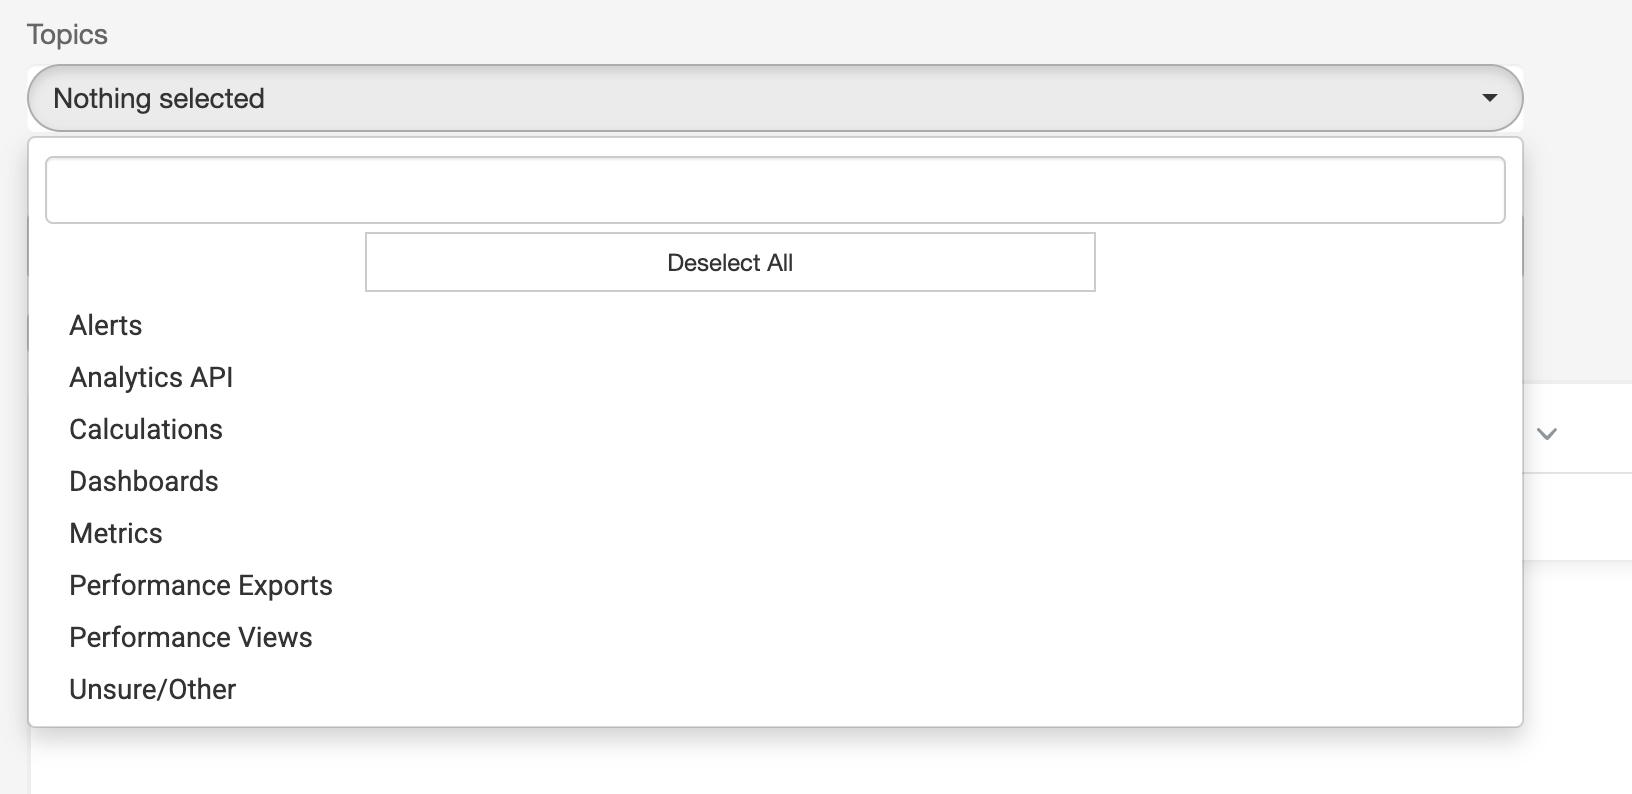Choose Analytics API from the list
1632x794 pixels.
151,378
